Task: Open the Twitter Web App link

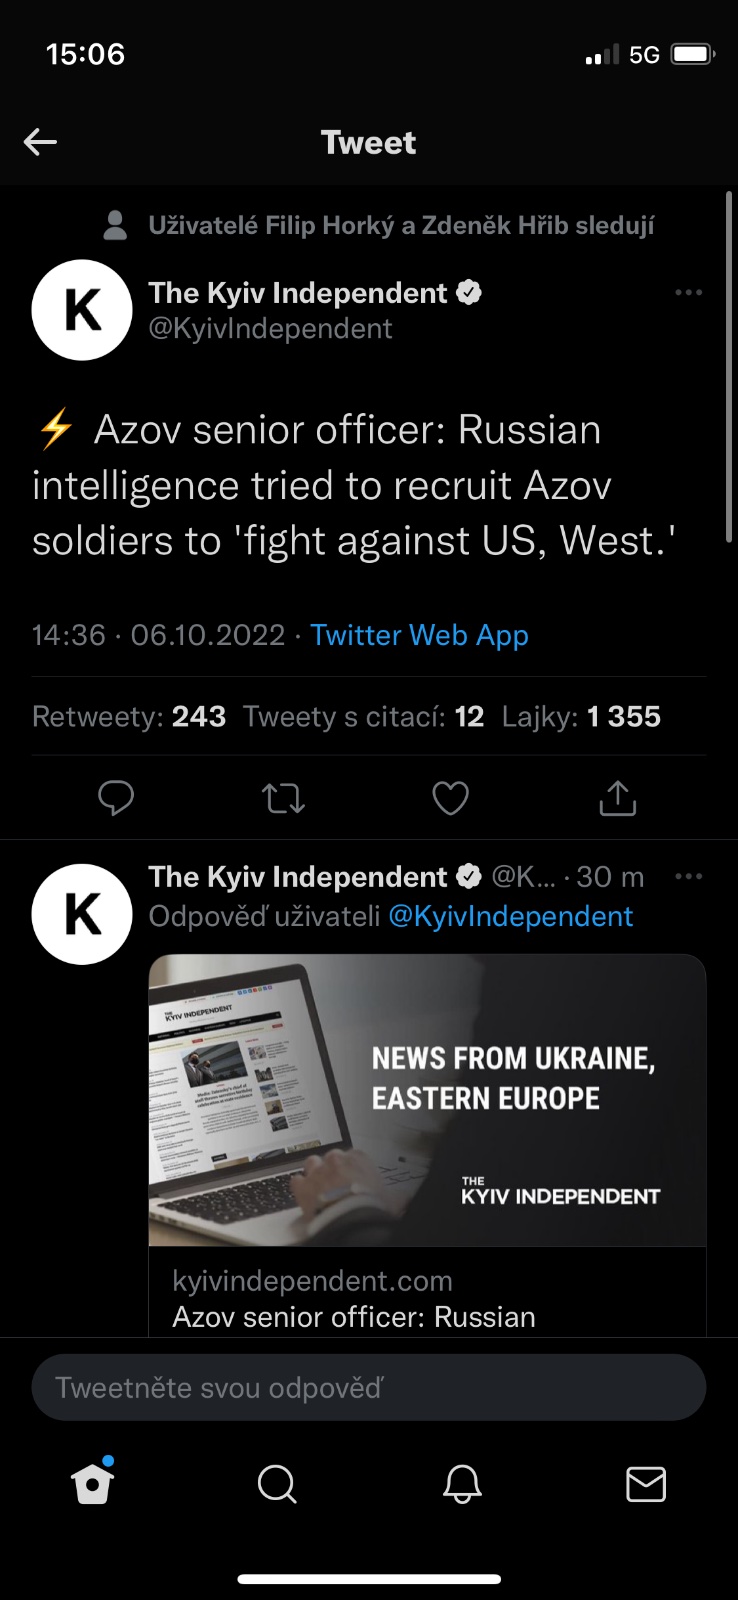Action: [x=419, y=635]
